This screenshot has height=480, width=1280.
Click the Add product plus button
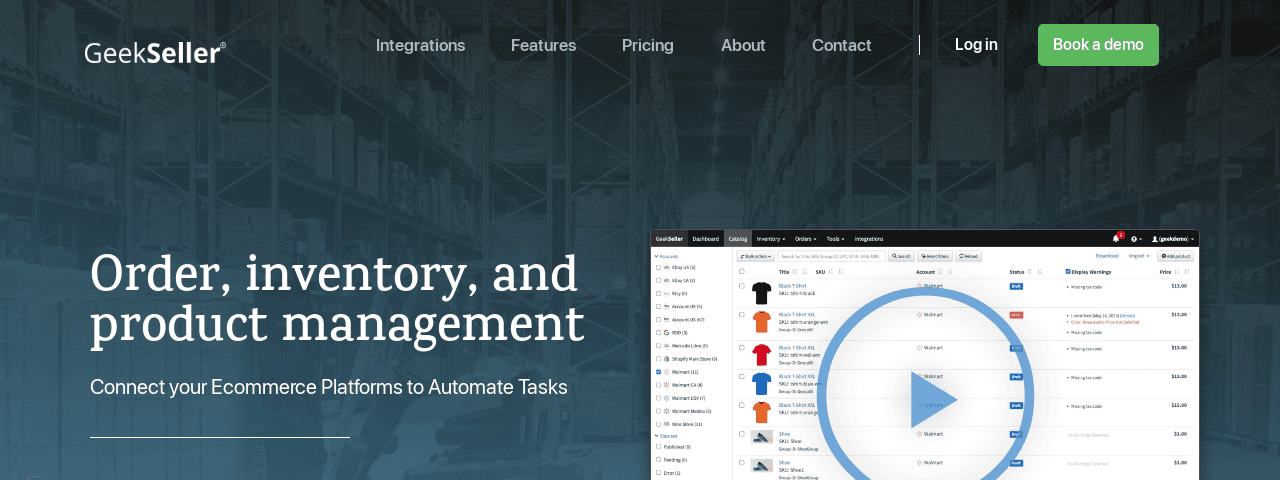pos(1175,256)
